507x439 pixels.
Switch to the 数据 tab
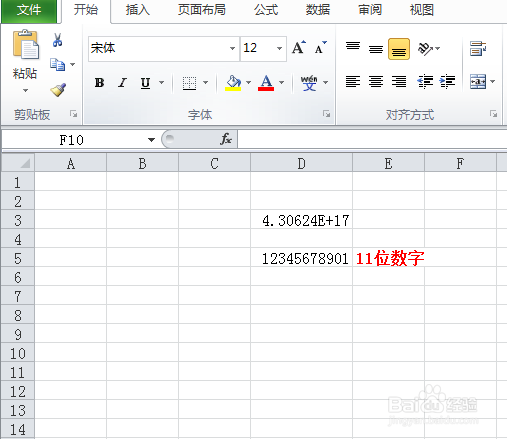pos(318,10)
